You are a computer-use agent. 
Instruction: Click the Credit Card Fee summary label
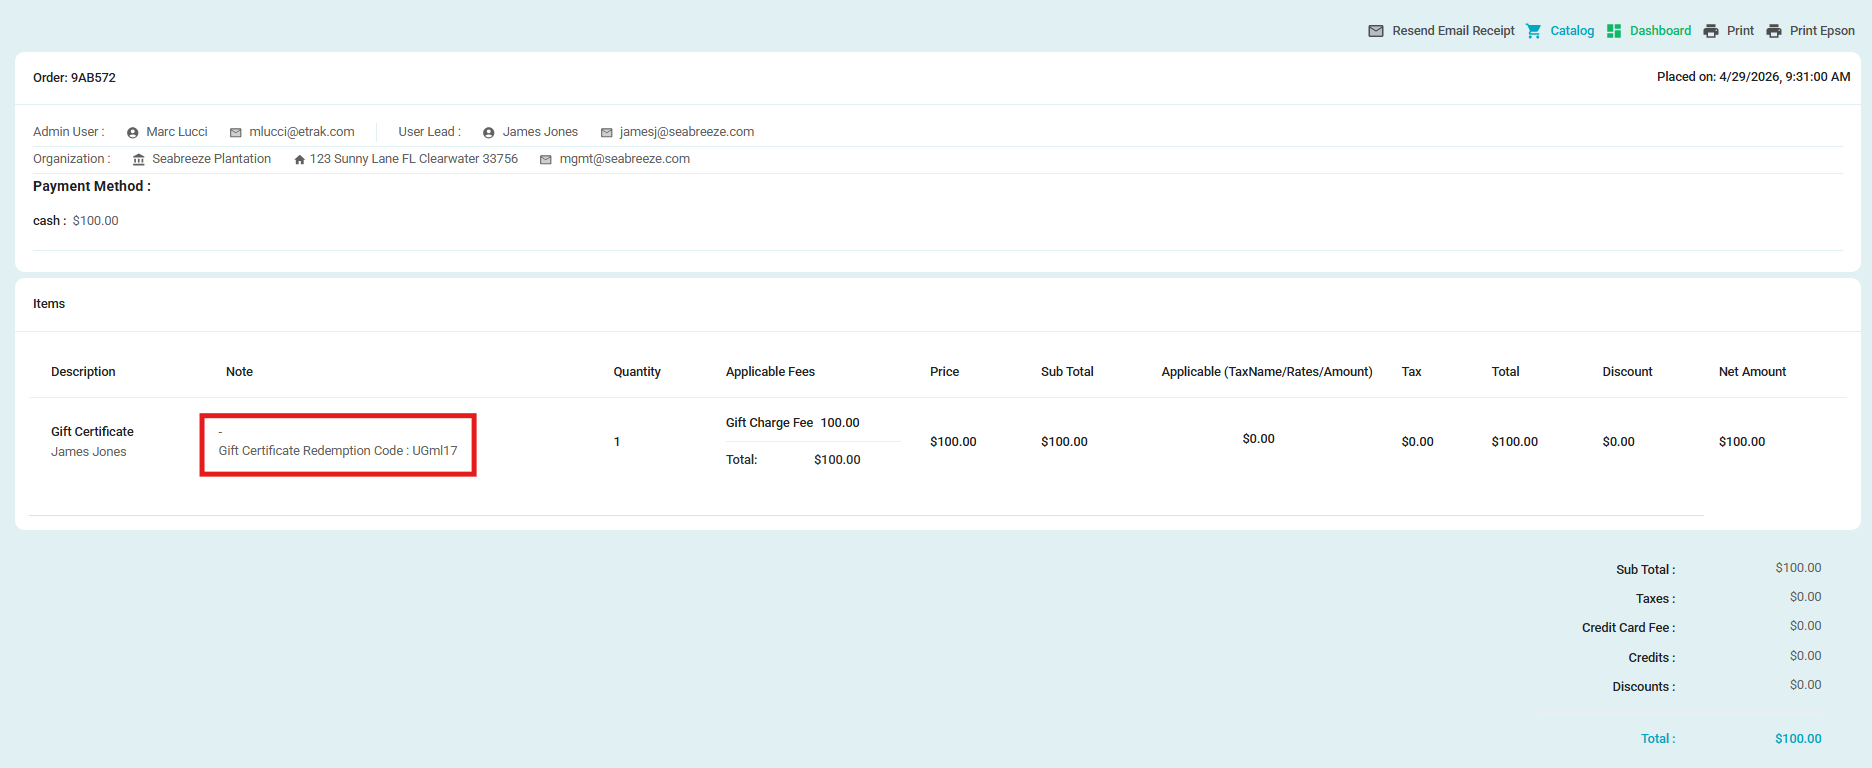pos(1628,628)
